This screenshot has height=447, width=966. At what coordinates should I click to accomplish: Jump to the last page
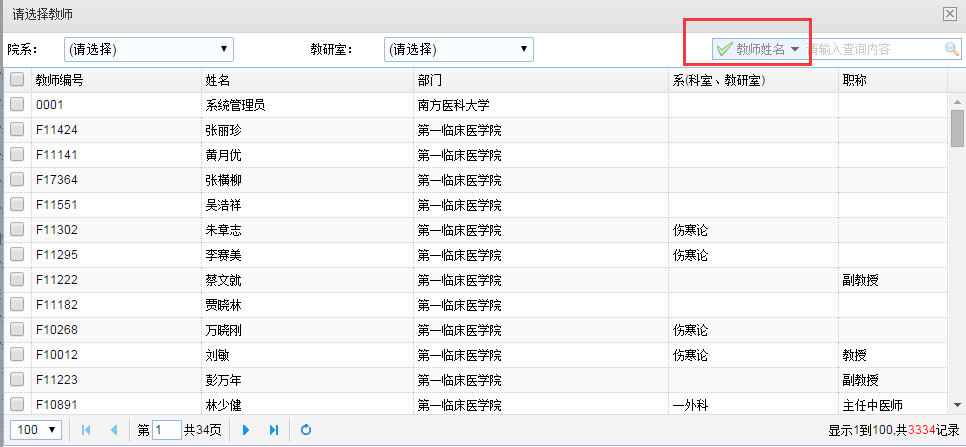[x=273, y=429]
